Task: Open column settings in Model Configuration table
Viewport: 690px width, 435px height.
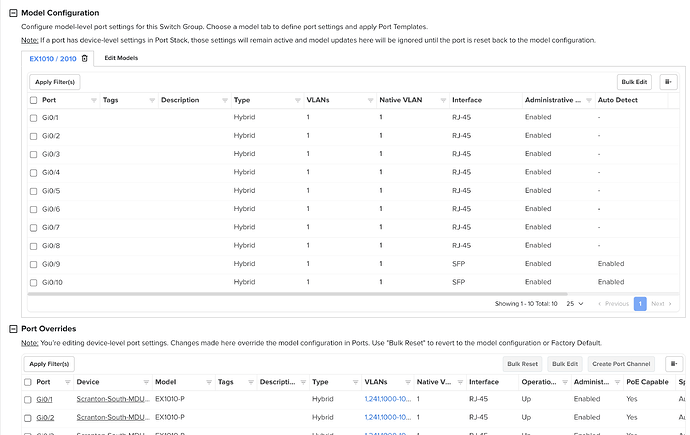Action: pyautogui.click(x=668, y=82)
